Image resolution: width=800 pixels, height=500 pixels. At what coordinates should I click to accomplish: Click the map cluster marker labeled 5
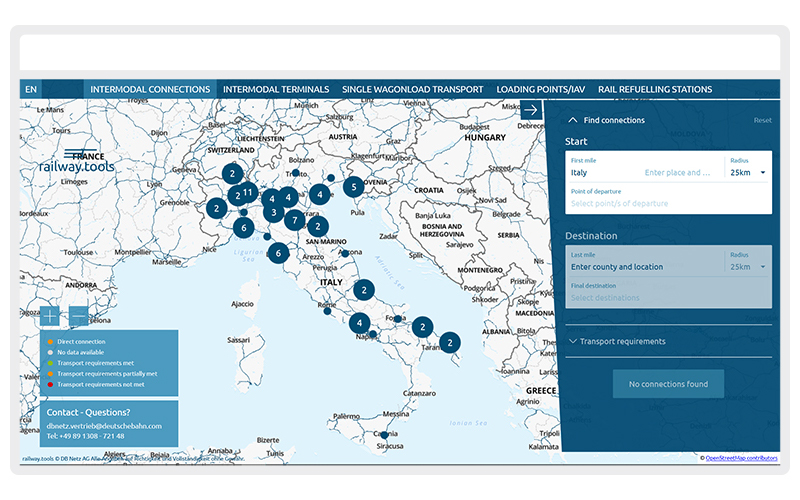pyautogui.click(x=352, y=186)
